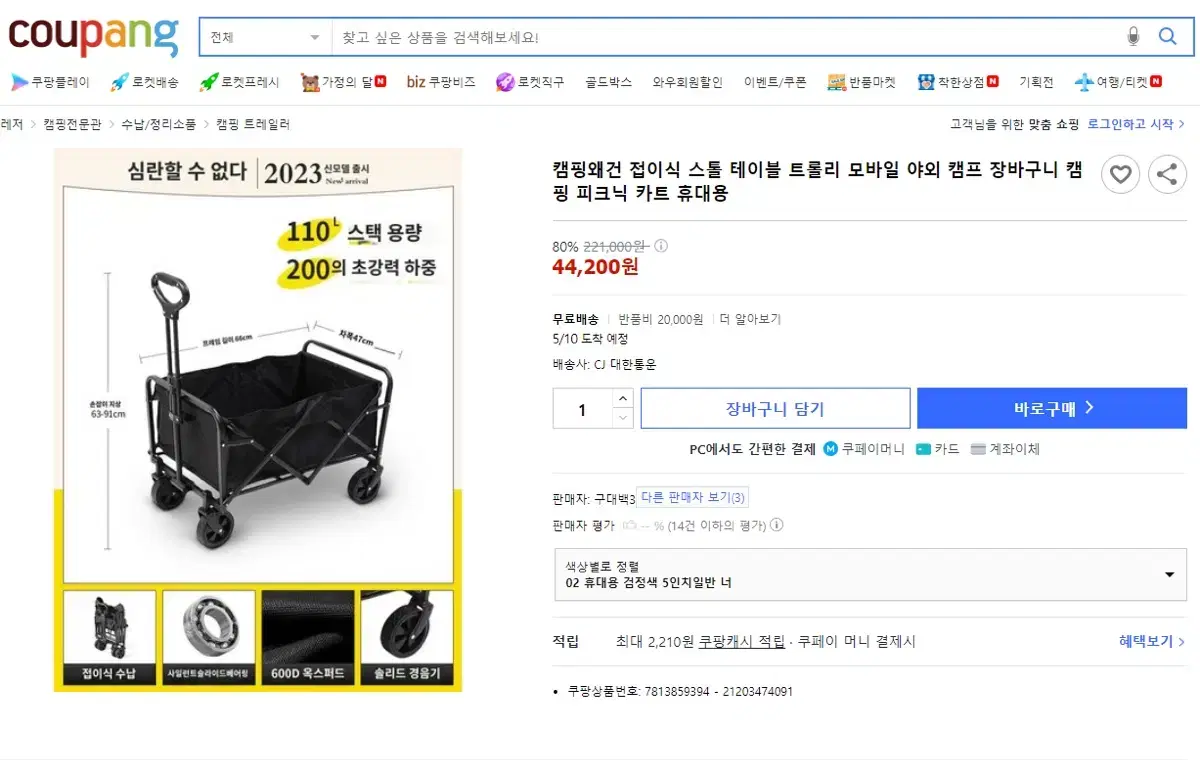This screenshot has width=1200, height=778.
Task: Expand 혜택보기 benefits chevron
Action: pos(1152,642)
